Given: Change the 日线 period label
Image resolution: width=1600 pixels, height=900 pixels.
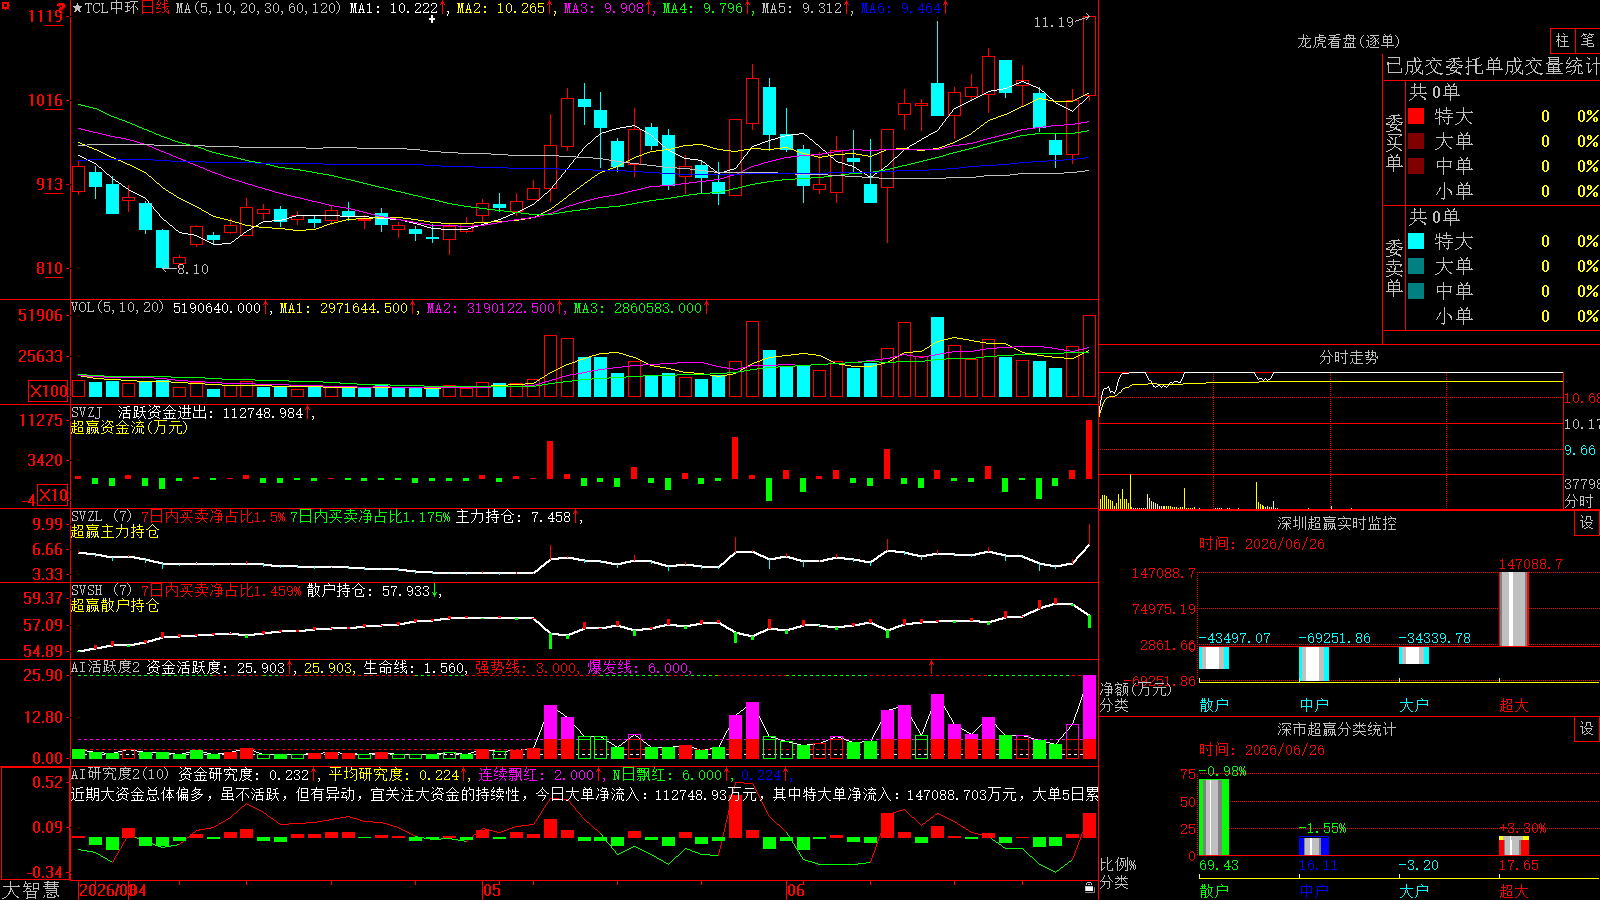Looking at the screenshot, I should coord(155,8).
